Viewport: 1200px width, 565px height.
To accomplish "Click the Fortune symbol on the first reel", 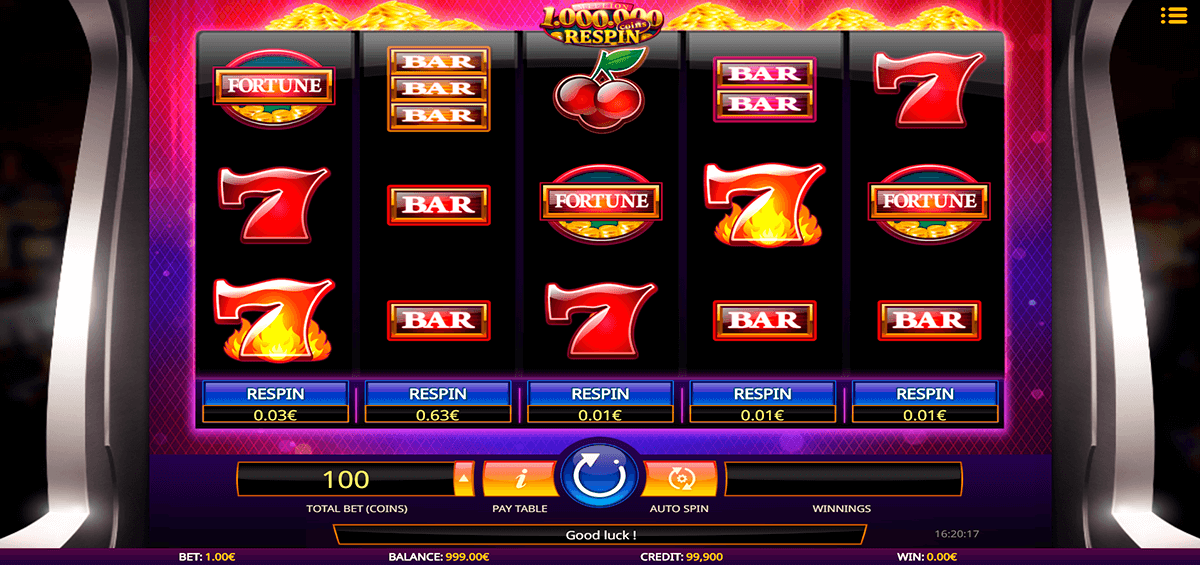I will [x=274, y=86].
